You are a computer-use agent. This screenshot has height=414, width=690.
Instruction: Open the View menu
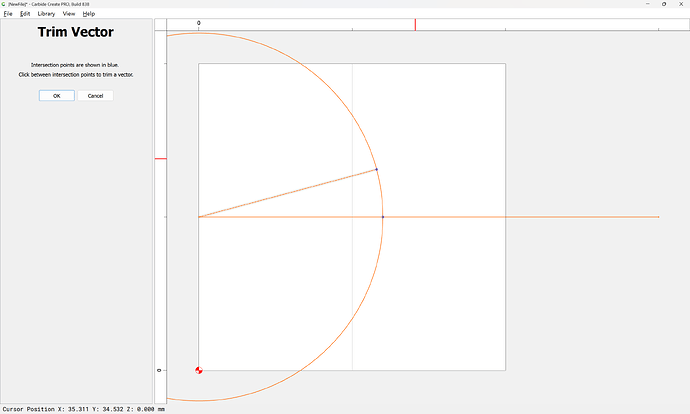click(x=68, y=14)
